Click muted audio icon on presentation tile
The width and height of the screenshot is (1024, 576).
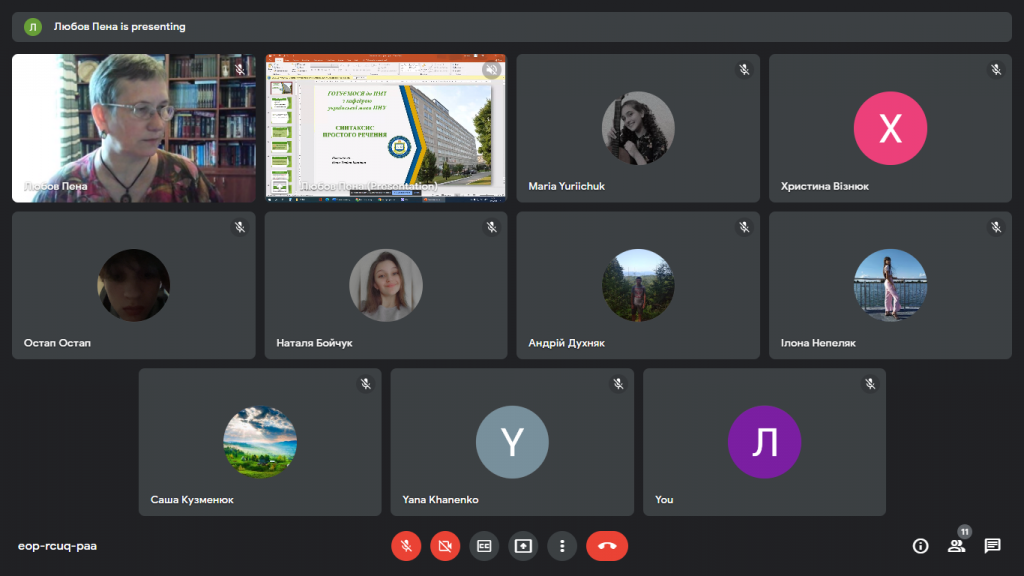[x=492, y=70]
